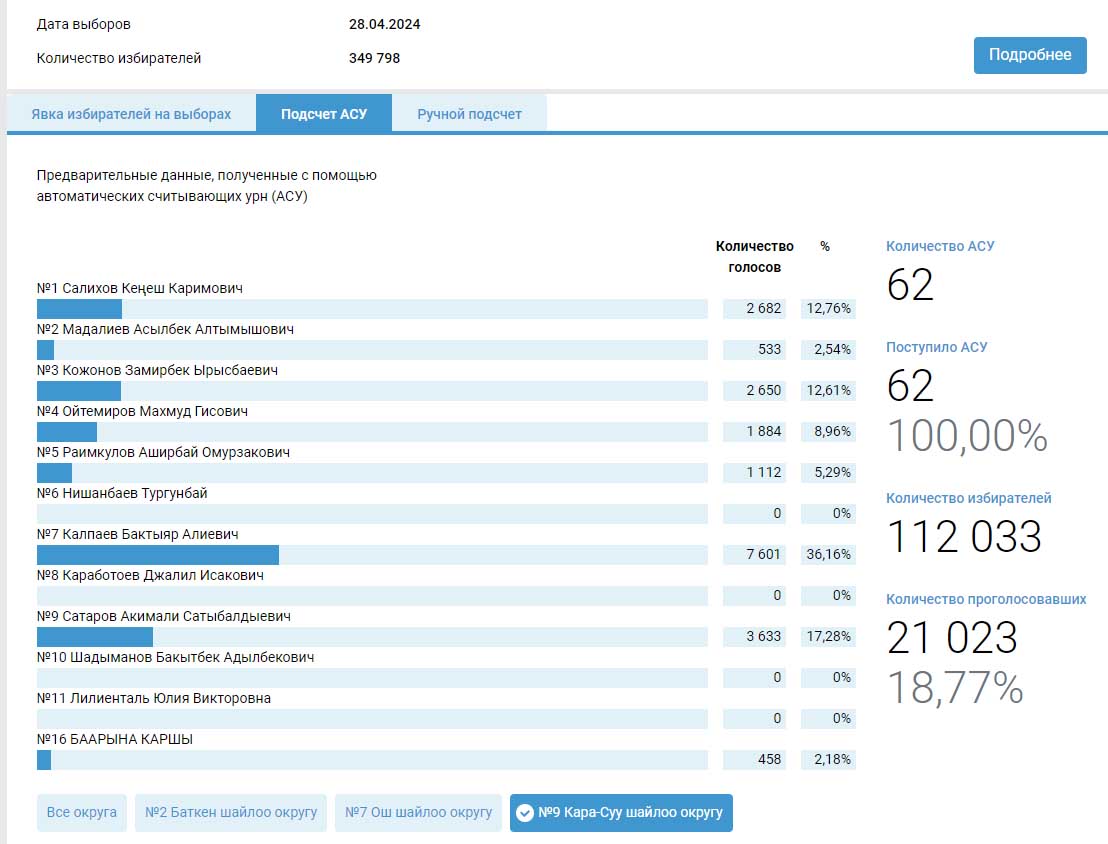Click checkmark icon in Кара-Суу button
The height and width of the screenshot is (844, 1108).
pyautogui.click(x=524, y=813)
